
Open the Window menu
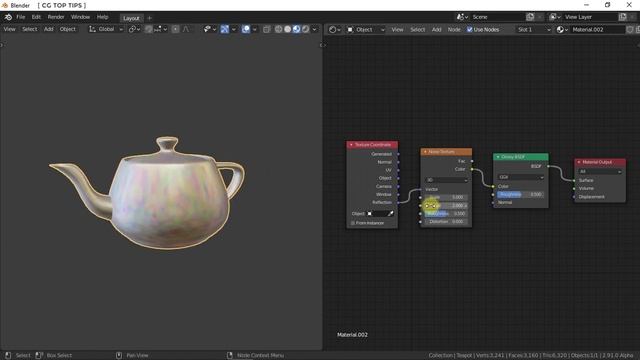pyautogui.click(x=80, y=17)
